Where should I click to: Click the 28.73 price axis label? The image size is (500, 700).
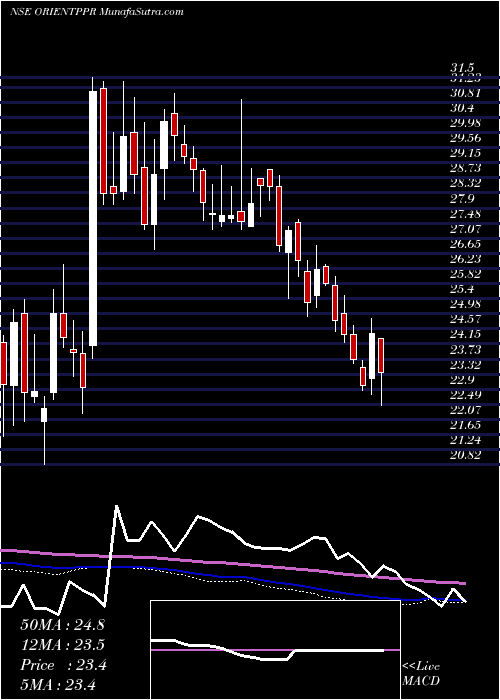click(465, 168)
